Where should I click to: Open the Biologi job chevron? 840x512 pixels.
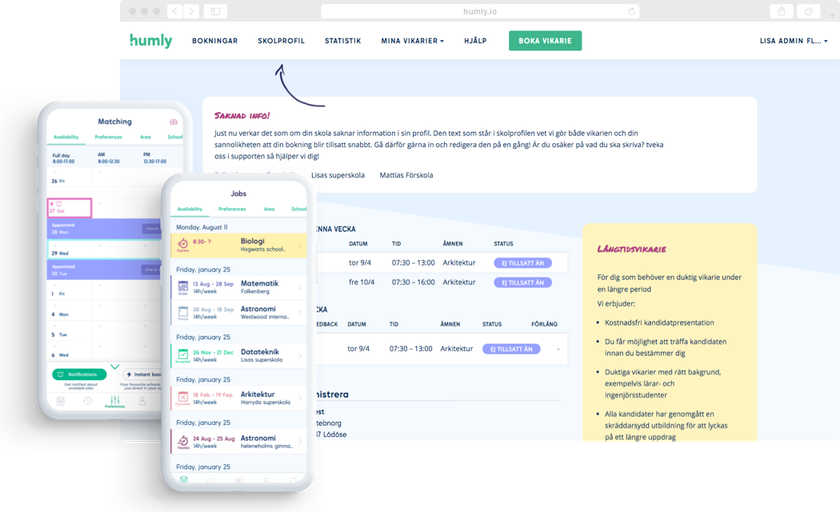point(300,246)
